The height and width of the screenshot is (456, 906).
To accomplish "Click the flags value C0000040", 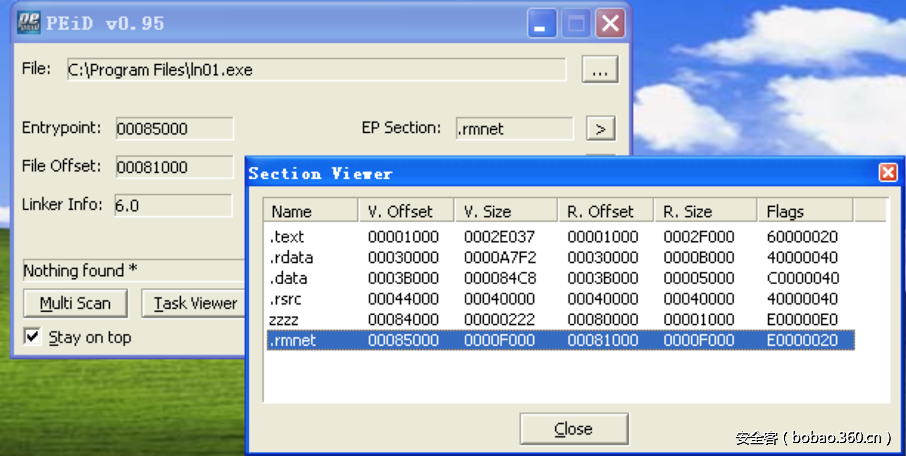I will [x=803, y=278].
